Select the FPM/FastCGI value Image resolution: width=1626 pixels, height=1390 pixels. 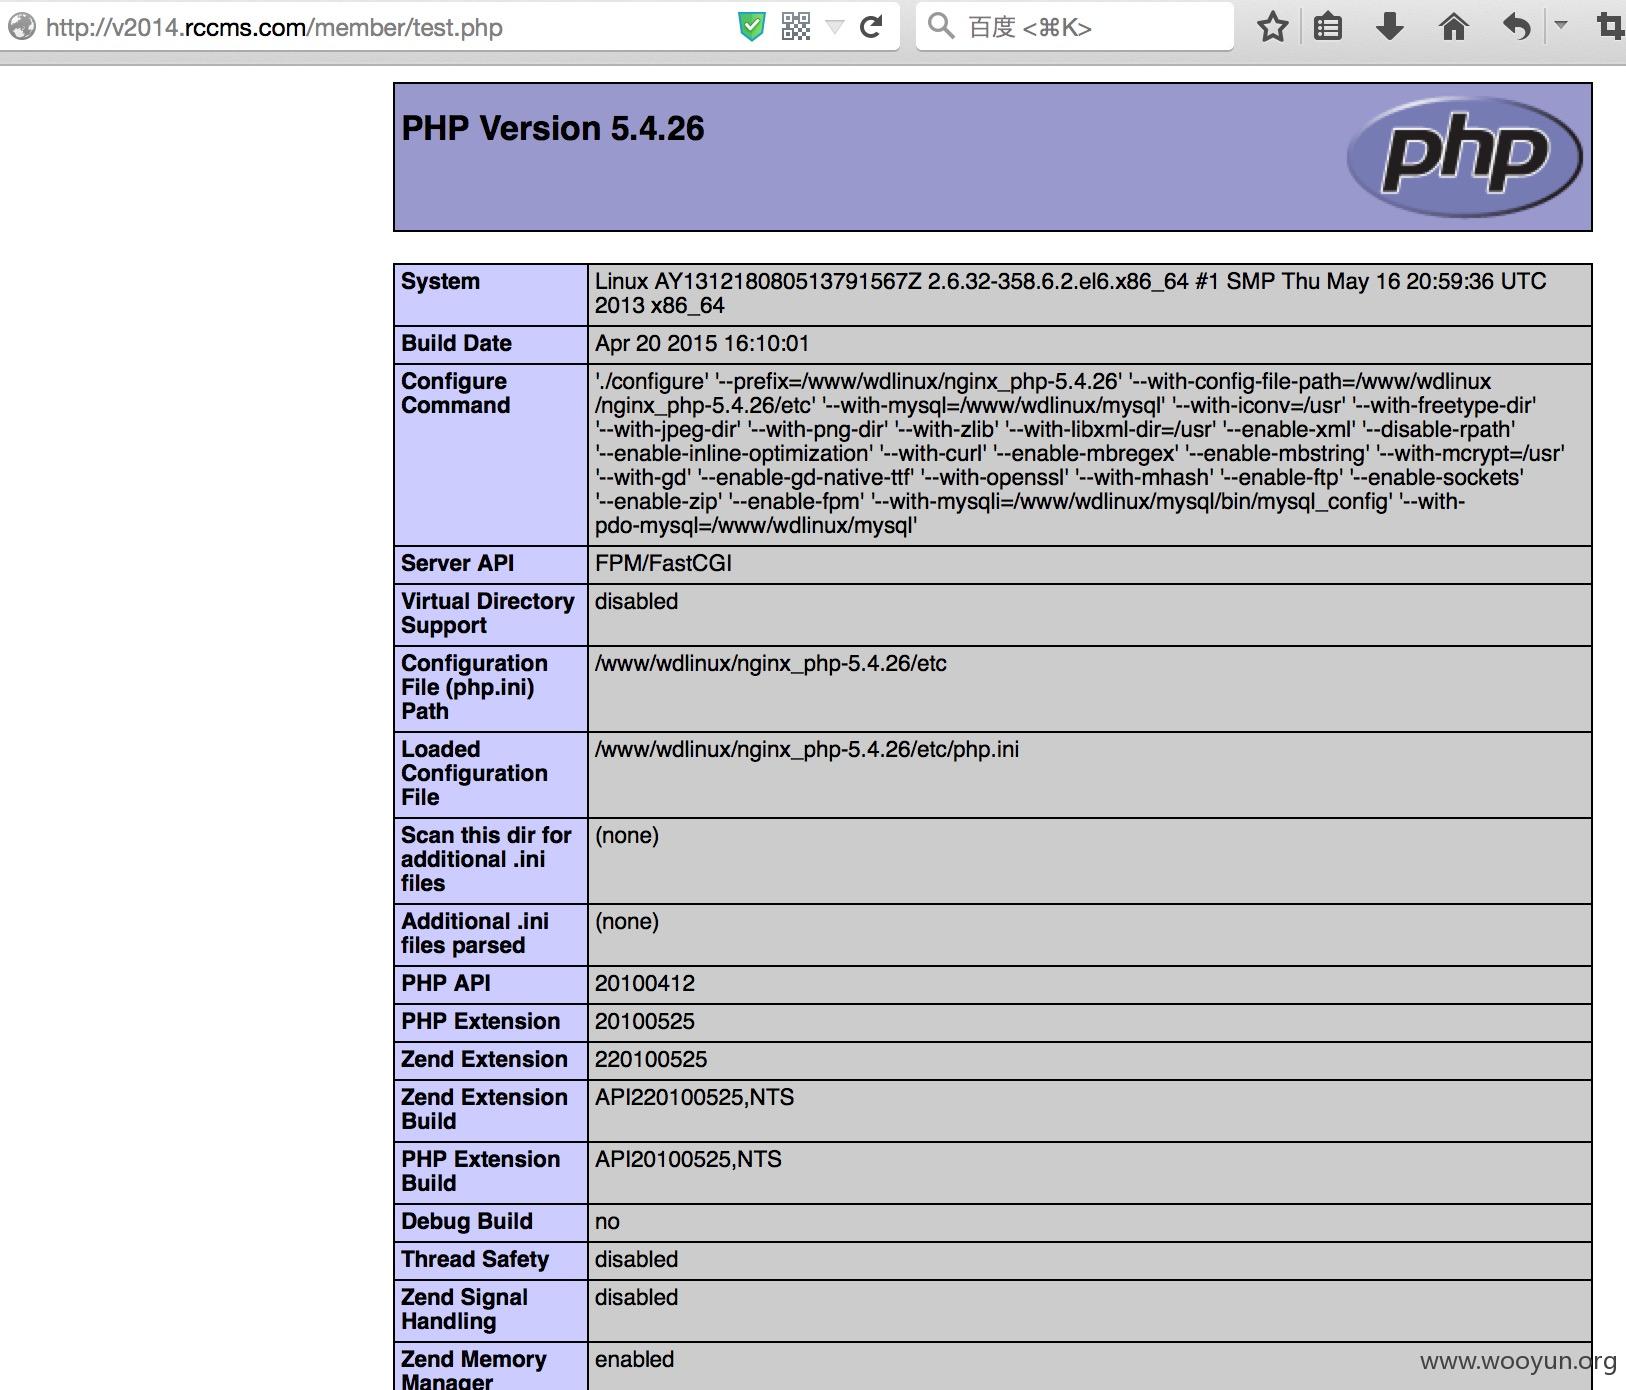(663, 564)
